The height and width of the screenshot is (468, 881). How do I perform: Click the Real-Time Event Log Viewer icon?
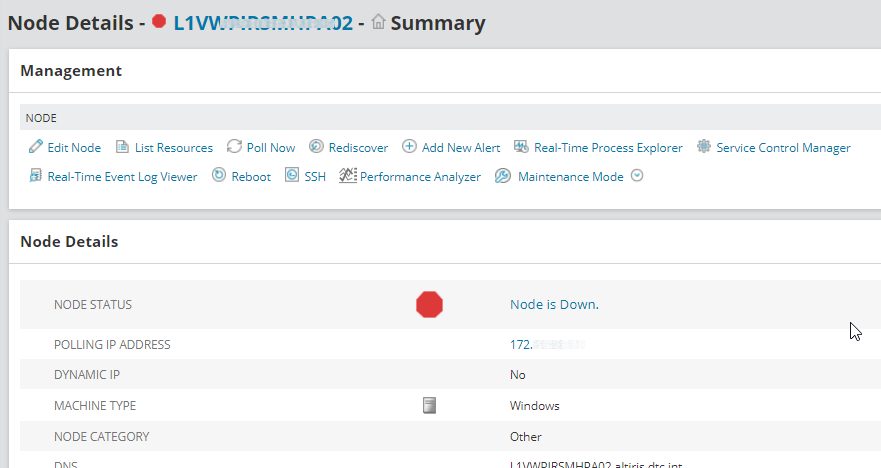[x=35, y=176]
